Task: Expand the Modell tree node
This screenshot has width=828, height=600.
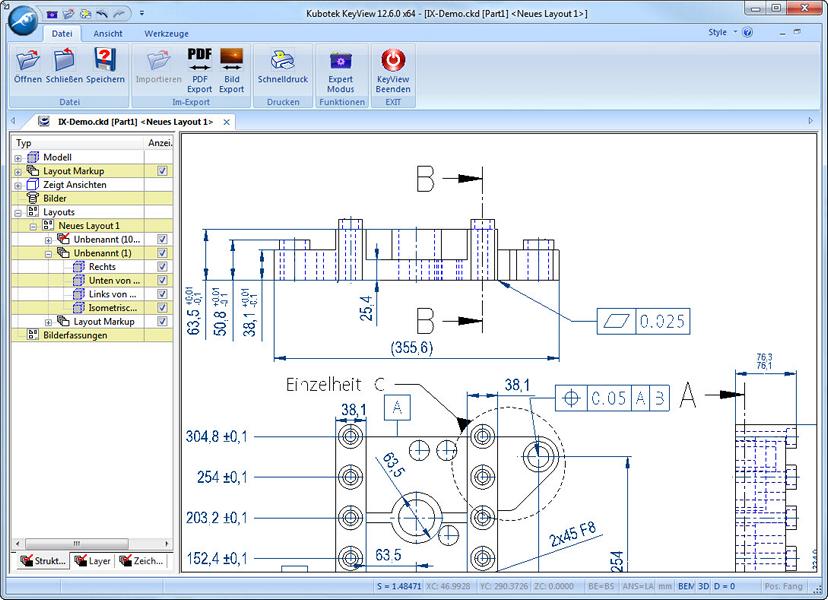Action: coord(18,158)
